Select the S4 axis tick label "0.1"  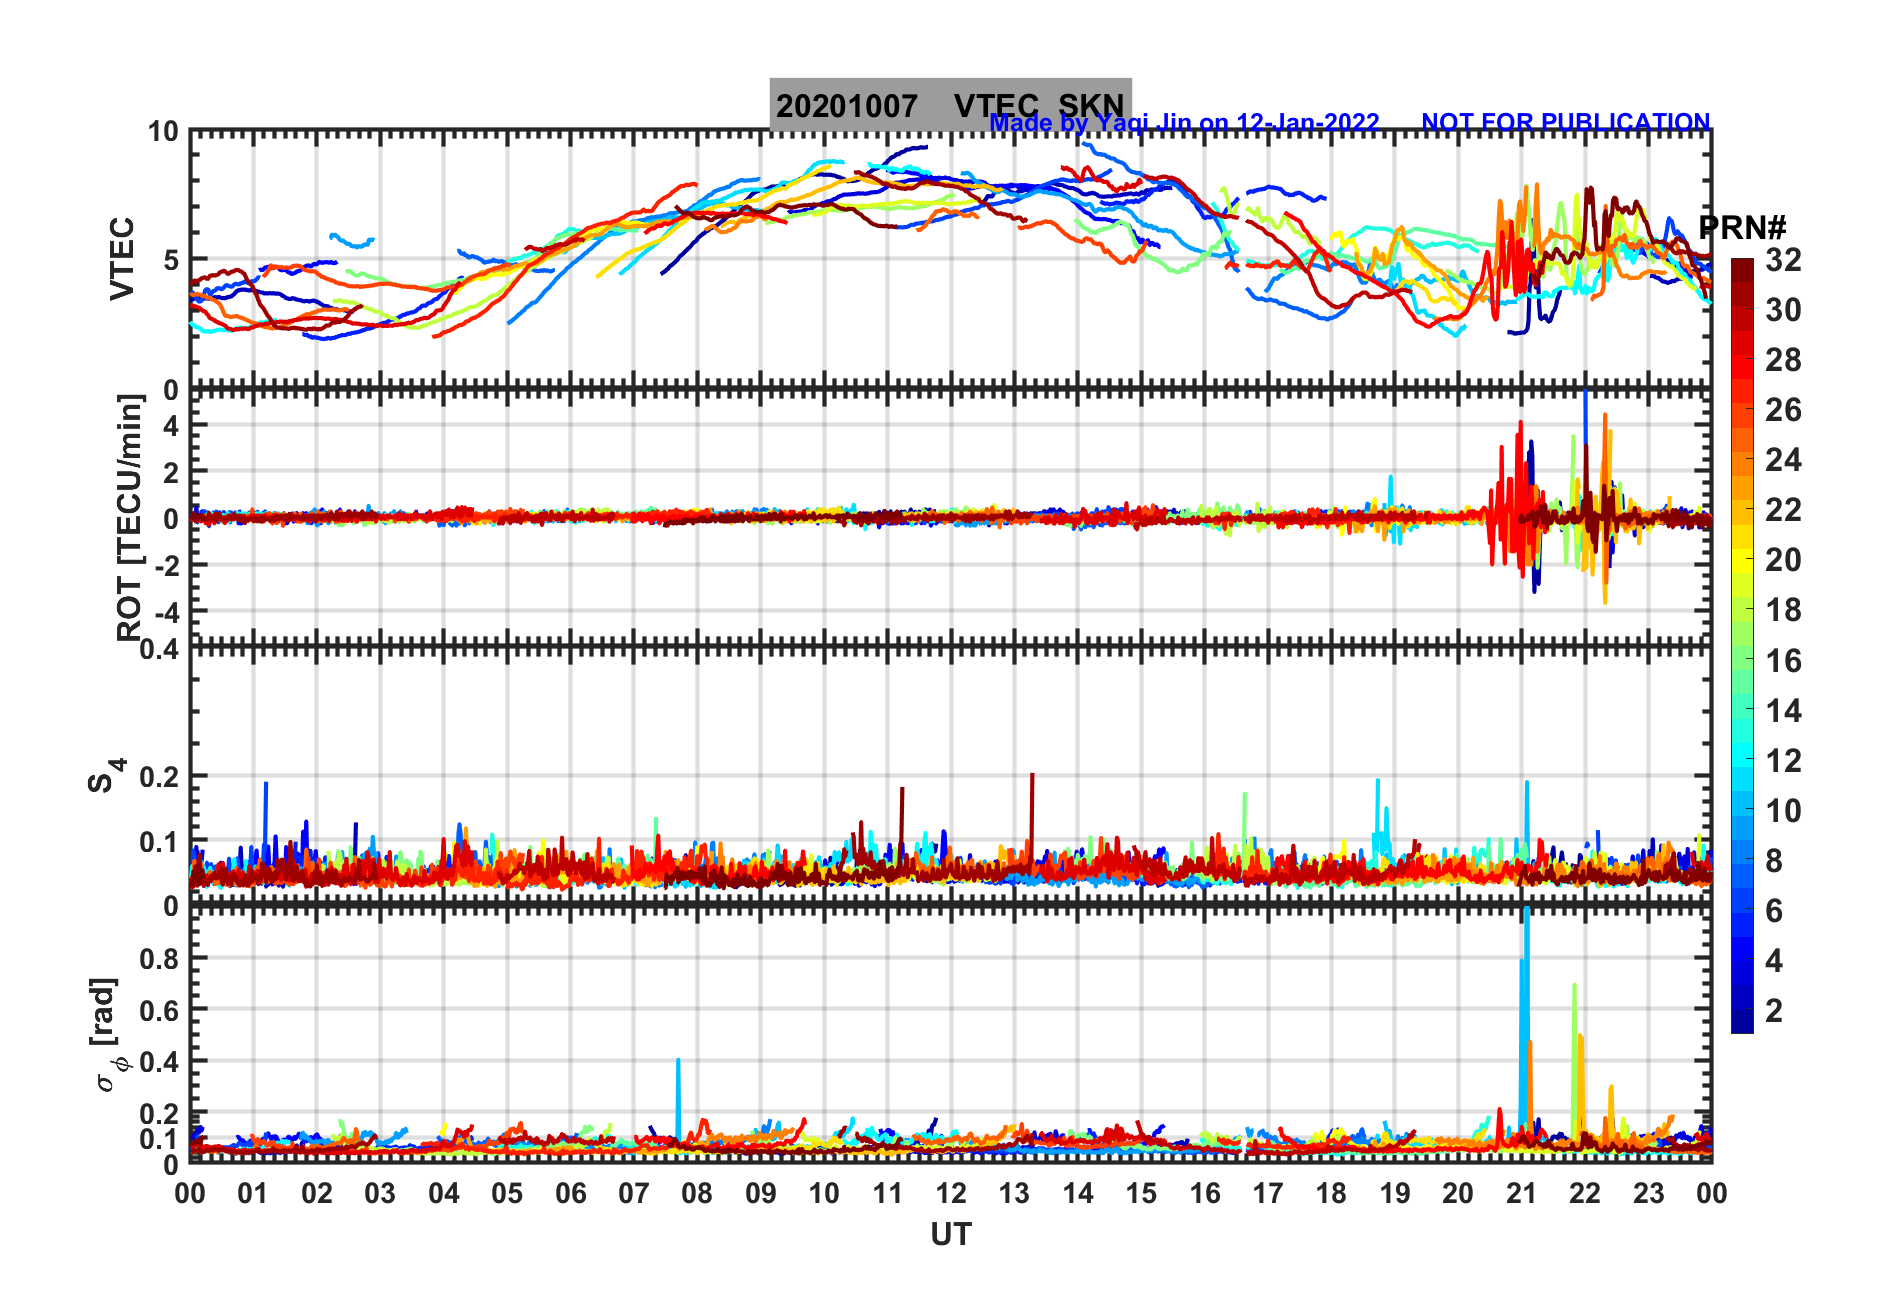(160, 842)
